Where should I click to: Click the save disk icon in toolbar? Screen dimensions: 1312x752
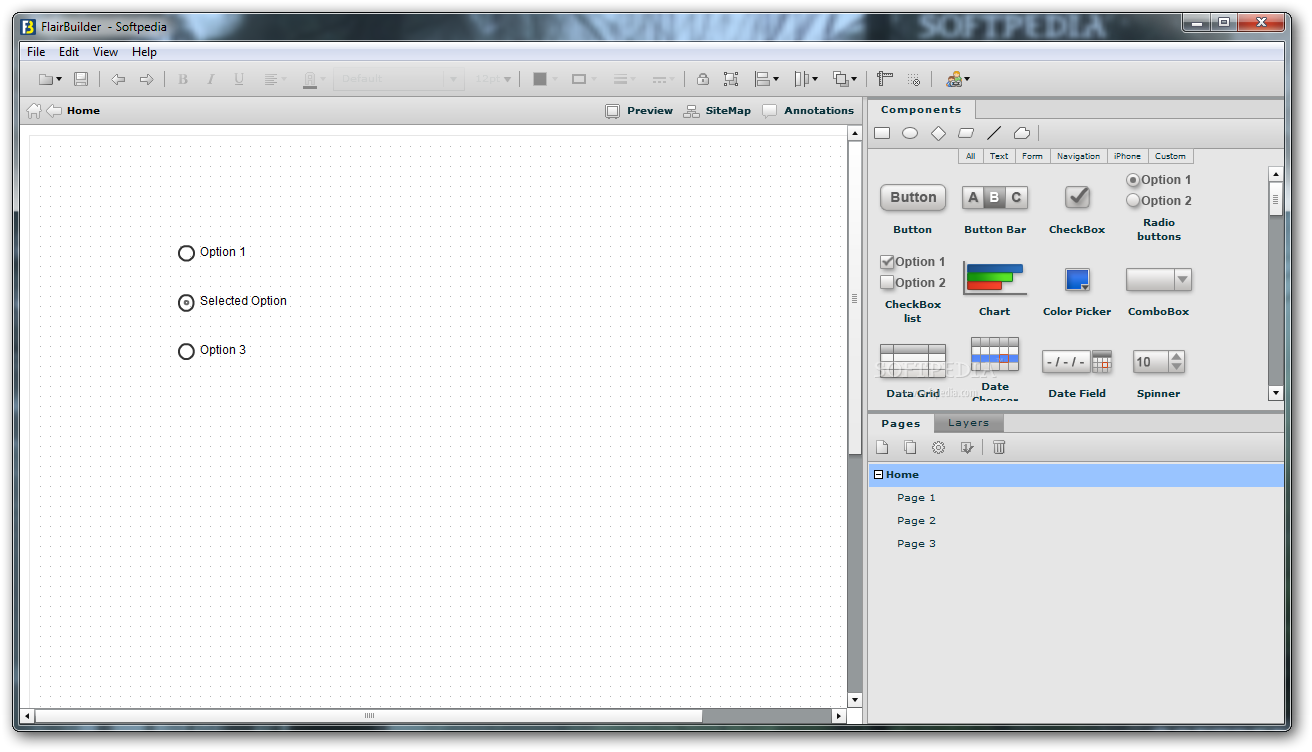81,79
